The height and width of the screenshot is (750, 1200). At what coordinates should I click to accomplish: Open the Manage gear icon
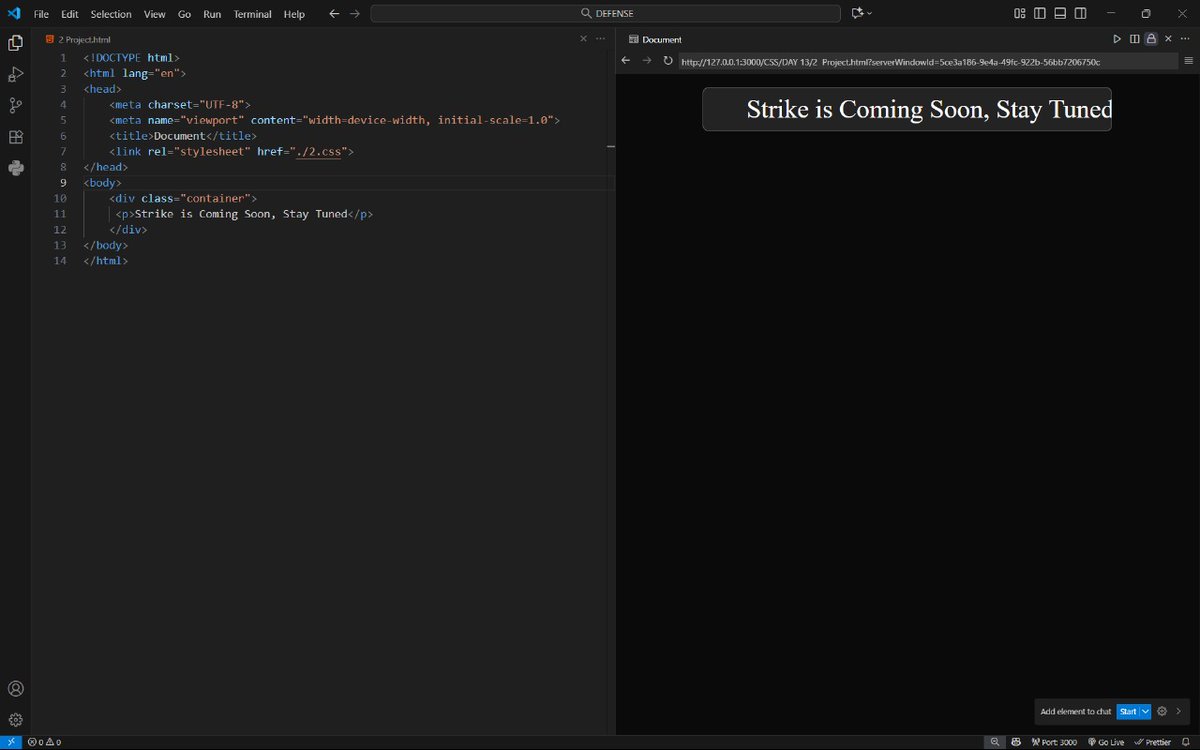pos(15,719)
